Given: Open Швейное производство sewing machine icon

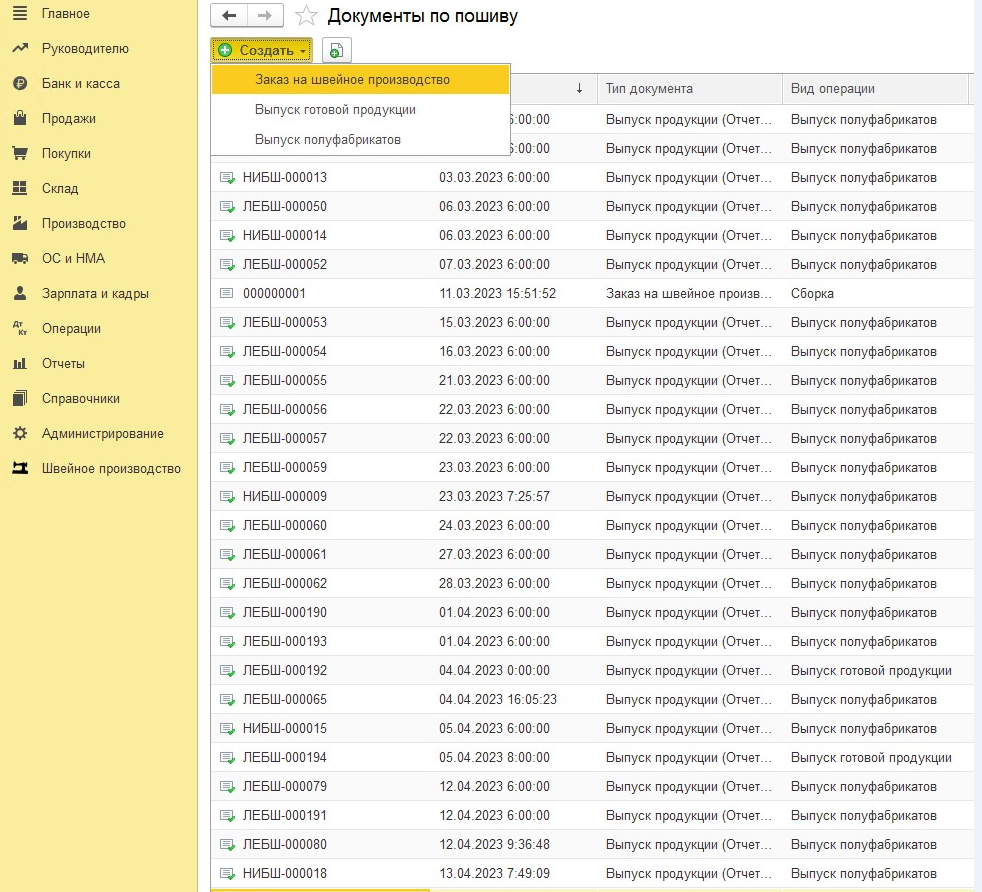Looking at the screenshot, I should (x=20, y=469).
